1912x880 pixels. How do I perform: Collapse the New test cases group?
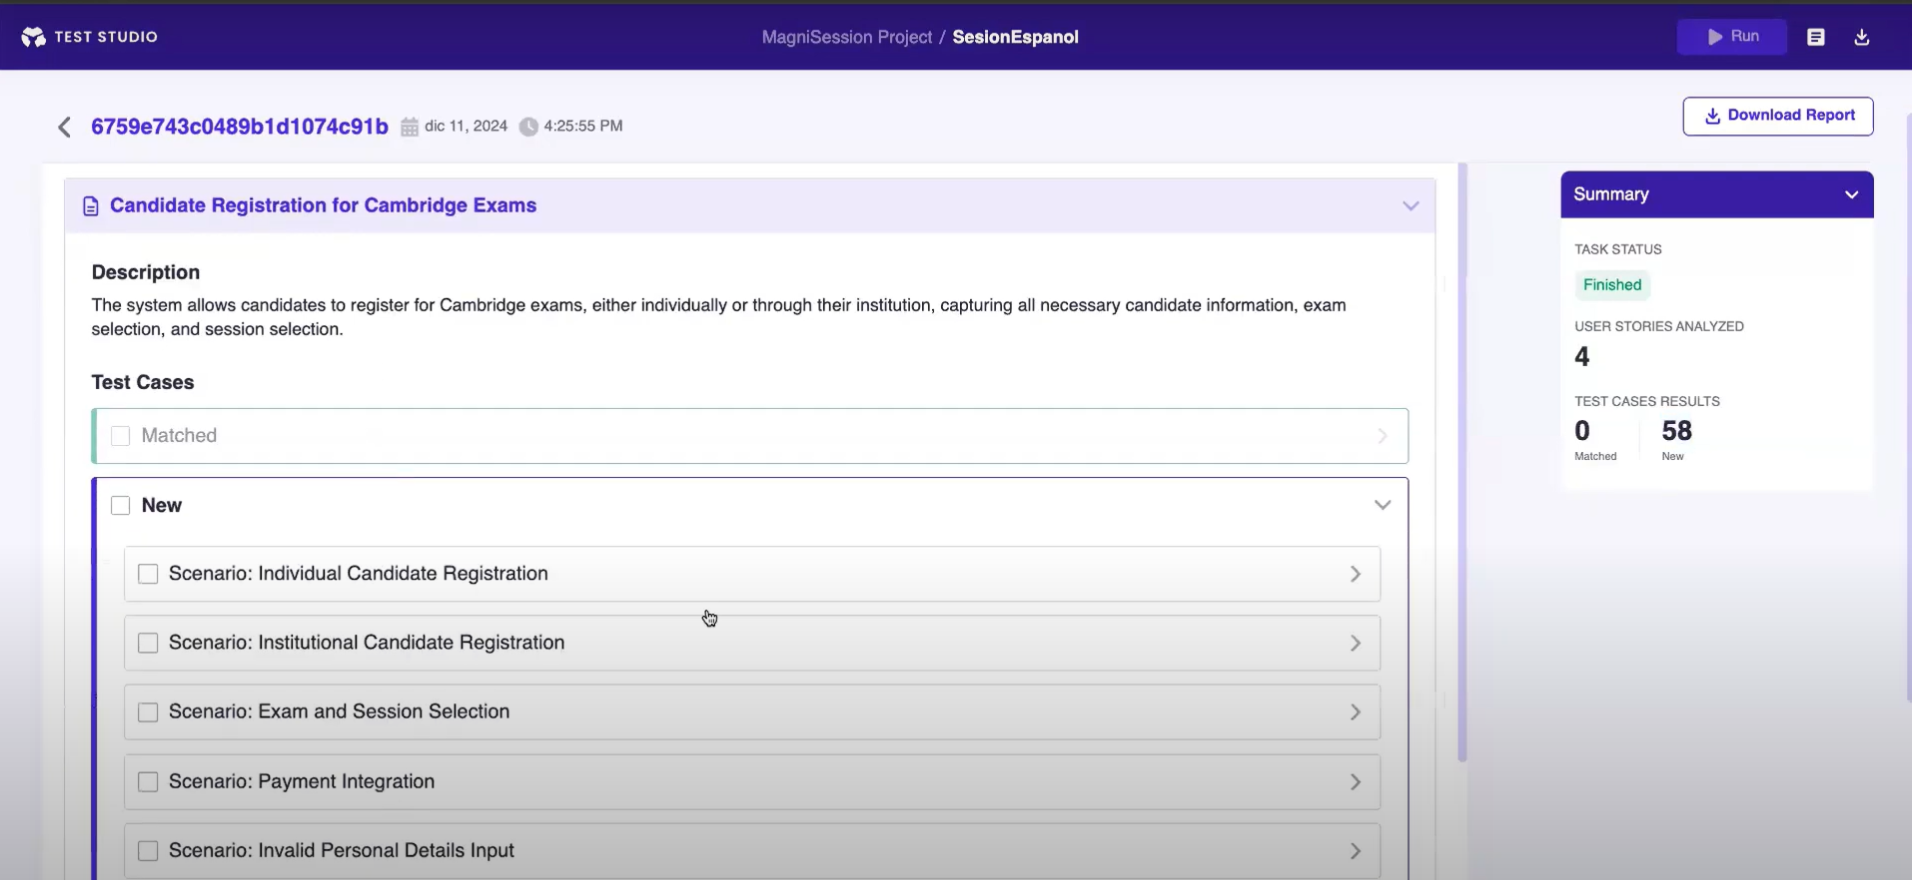(1382, 505)
